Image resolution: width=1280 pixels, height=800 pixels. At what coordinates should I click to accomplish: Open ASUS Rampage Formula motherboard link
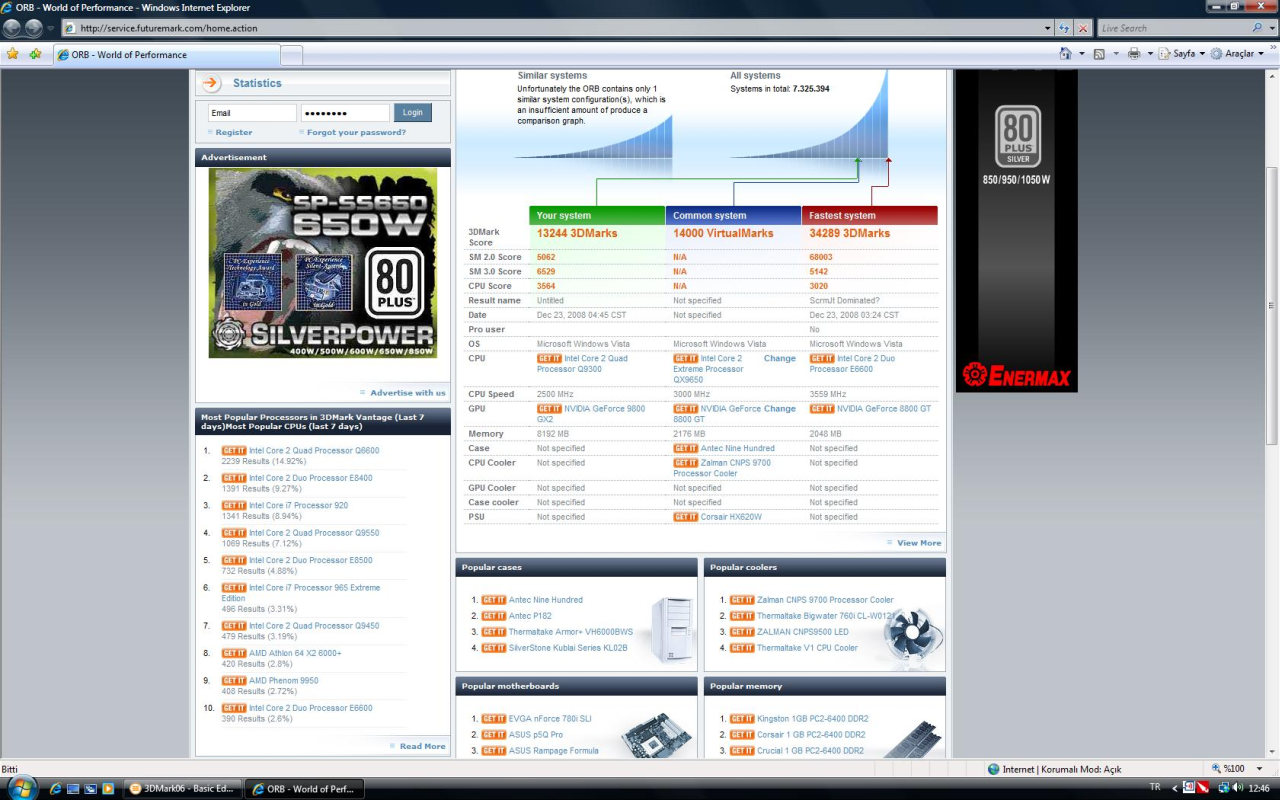coord(554,750)
